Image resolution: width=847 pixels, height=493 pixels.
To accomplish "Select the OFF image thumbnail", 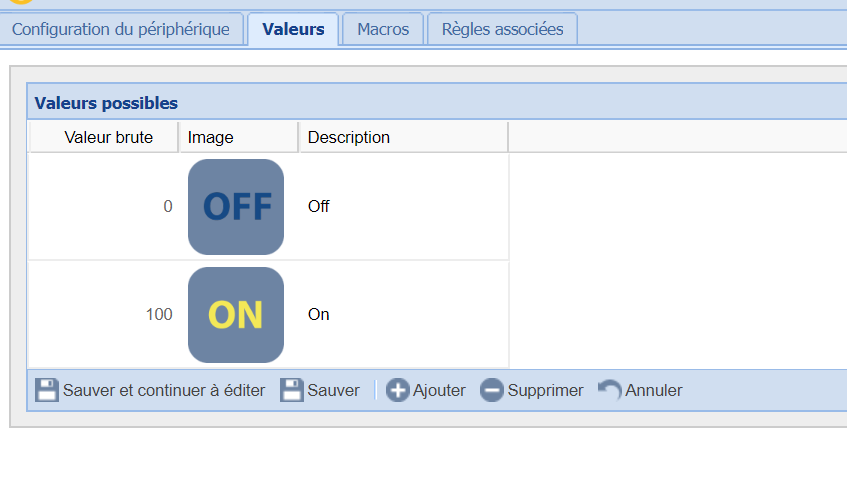I will pos(236,207).
